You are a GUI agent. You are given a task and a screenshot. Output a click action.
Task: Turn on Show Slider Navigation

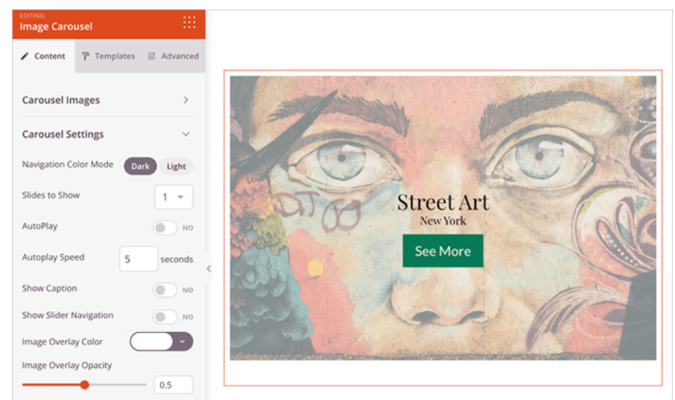pyautogui.click(x=164, y=316)
